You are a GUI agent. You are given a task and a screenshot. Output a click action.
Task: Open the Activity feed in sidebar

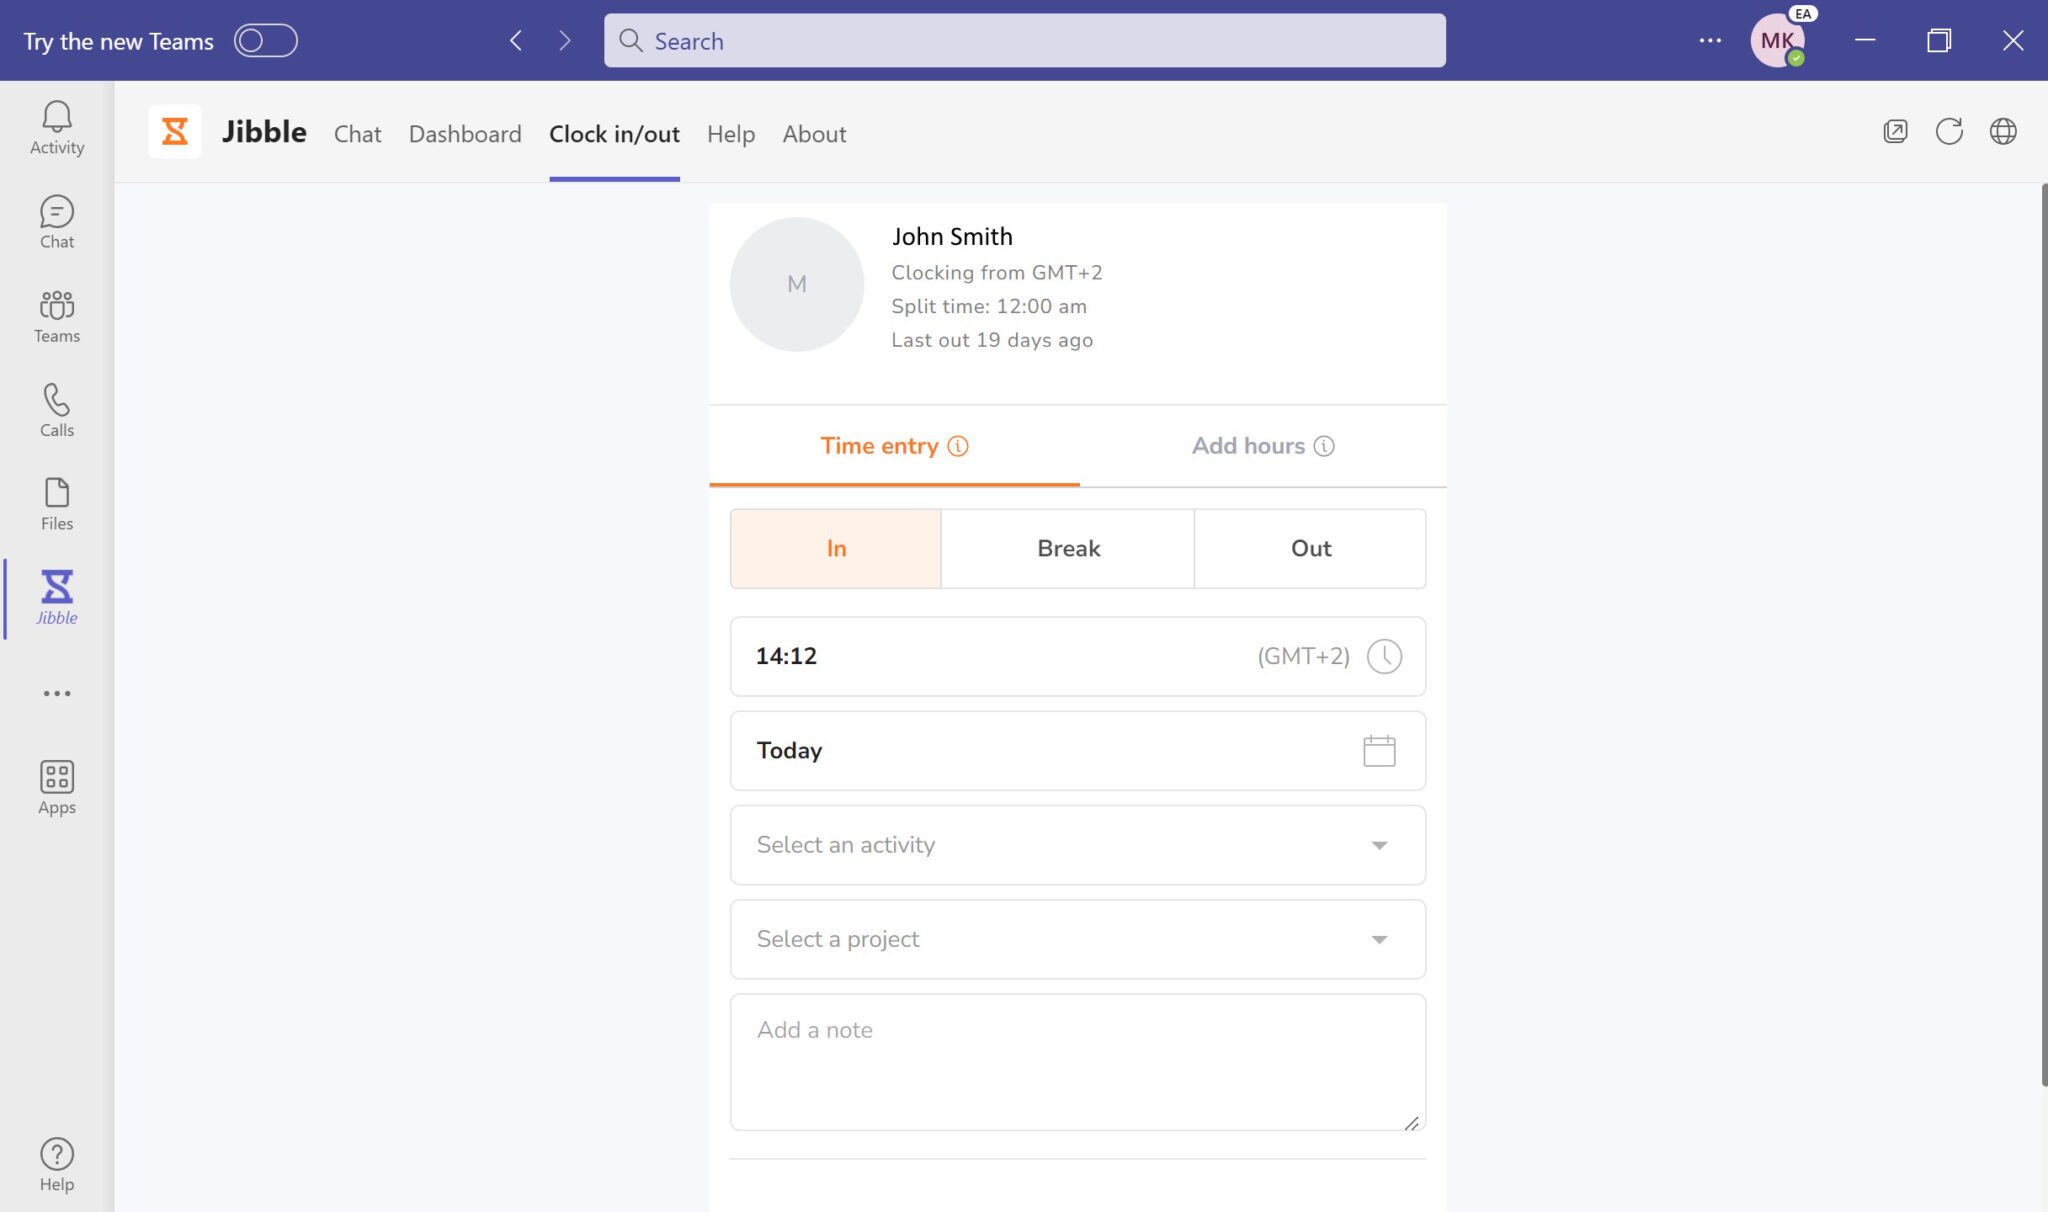(x=57, y=125)
